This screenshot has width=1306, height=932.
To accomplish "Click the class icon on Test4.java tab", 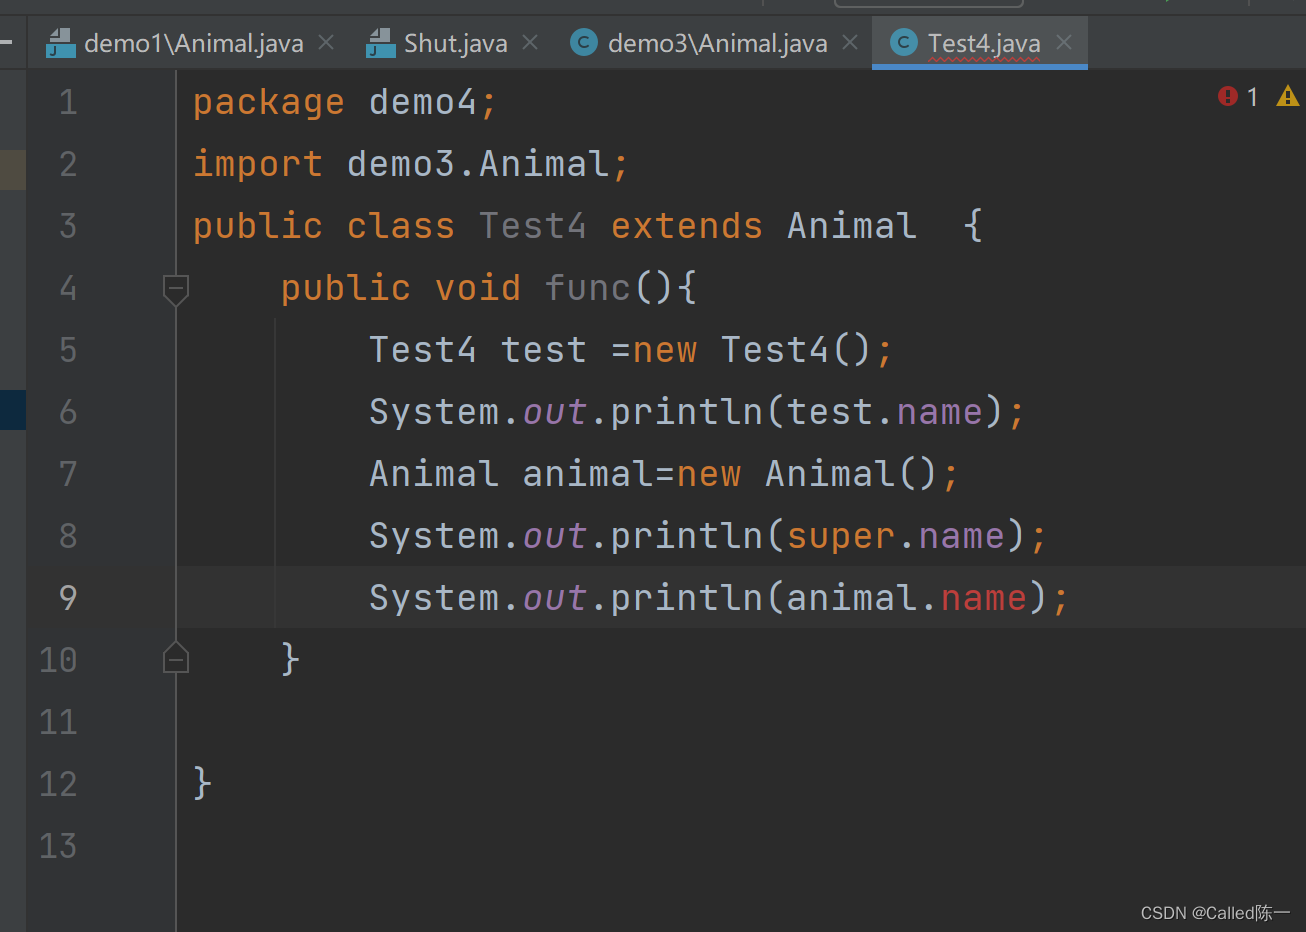I will [903, 42].
